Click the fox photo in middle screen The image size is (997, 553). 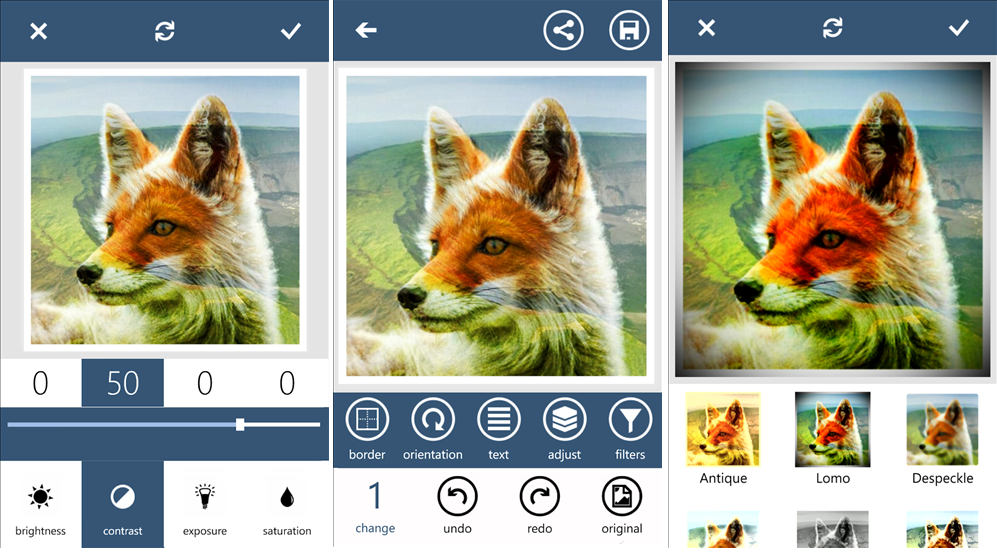(x=496, y=226)
